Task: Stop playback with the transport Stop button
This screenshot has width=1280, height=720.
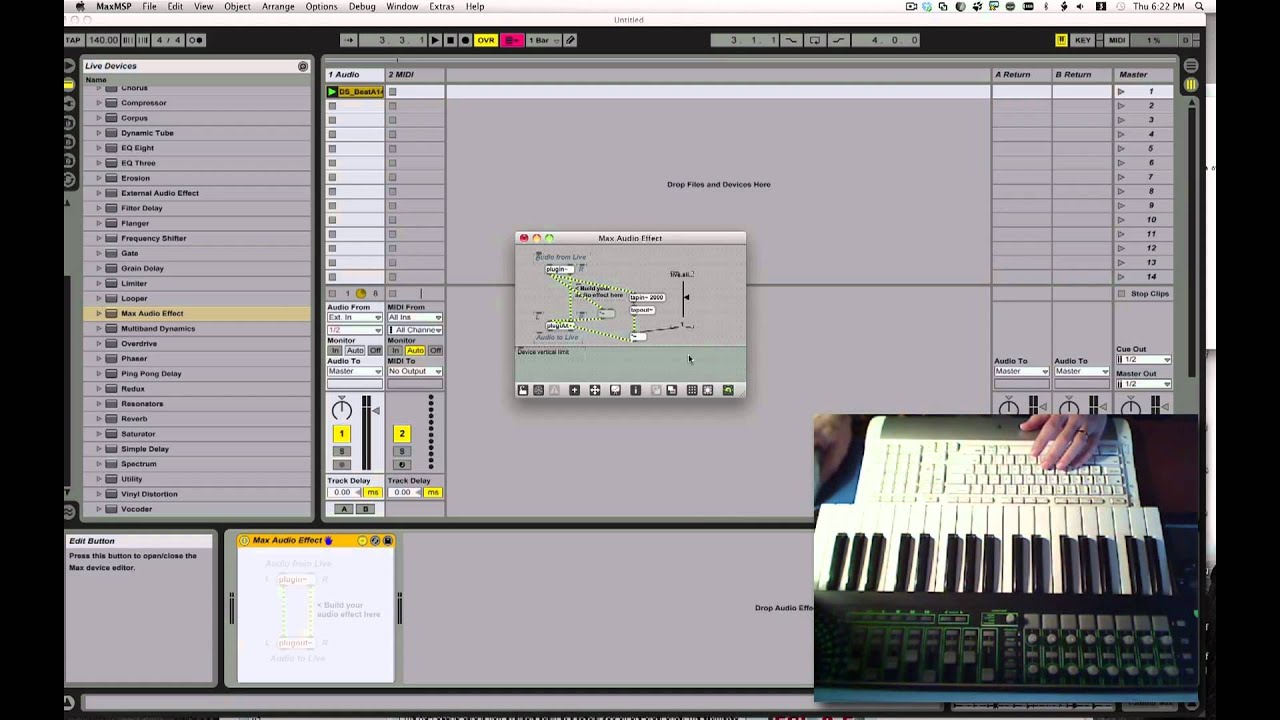Action: coord(450,40)
